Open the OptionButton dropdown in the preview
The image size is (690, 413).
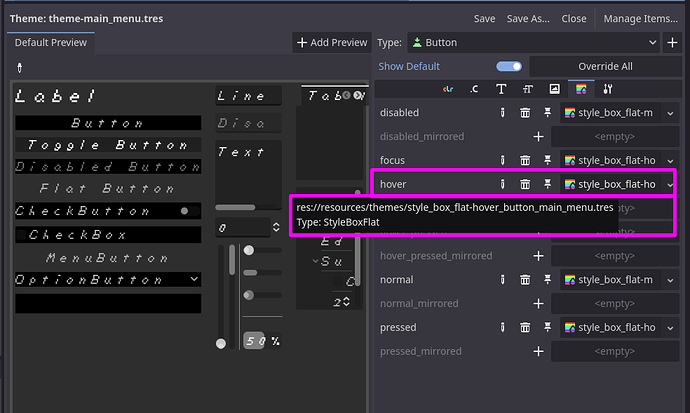(x=108, y=280)
